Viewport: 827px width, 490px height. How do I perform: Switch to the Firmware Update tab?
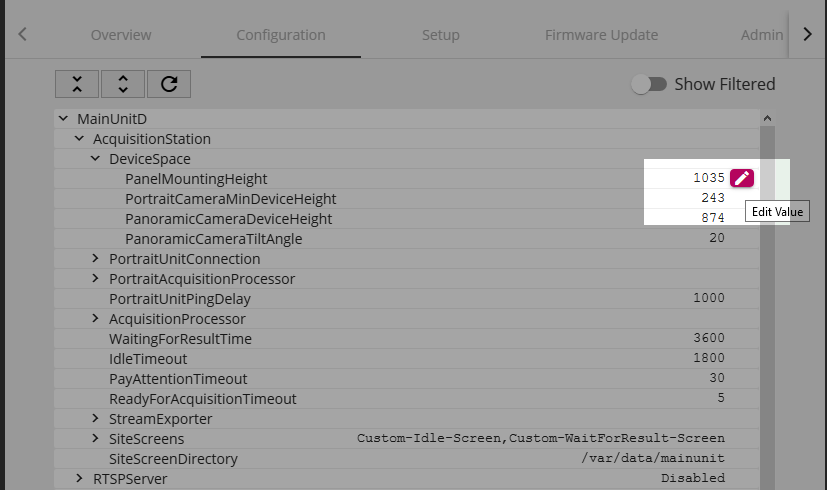(x=601, y=35)
